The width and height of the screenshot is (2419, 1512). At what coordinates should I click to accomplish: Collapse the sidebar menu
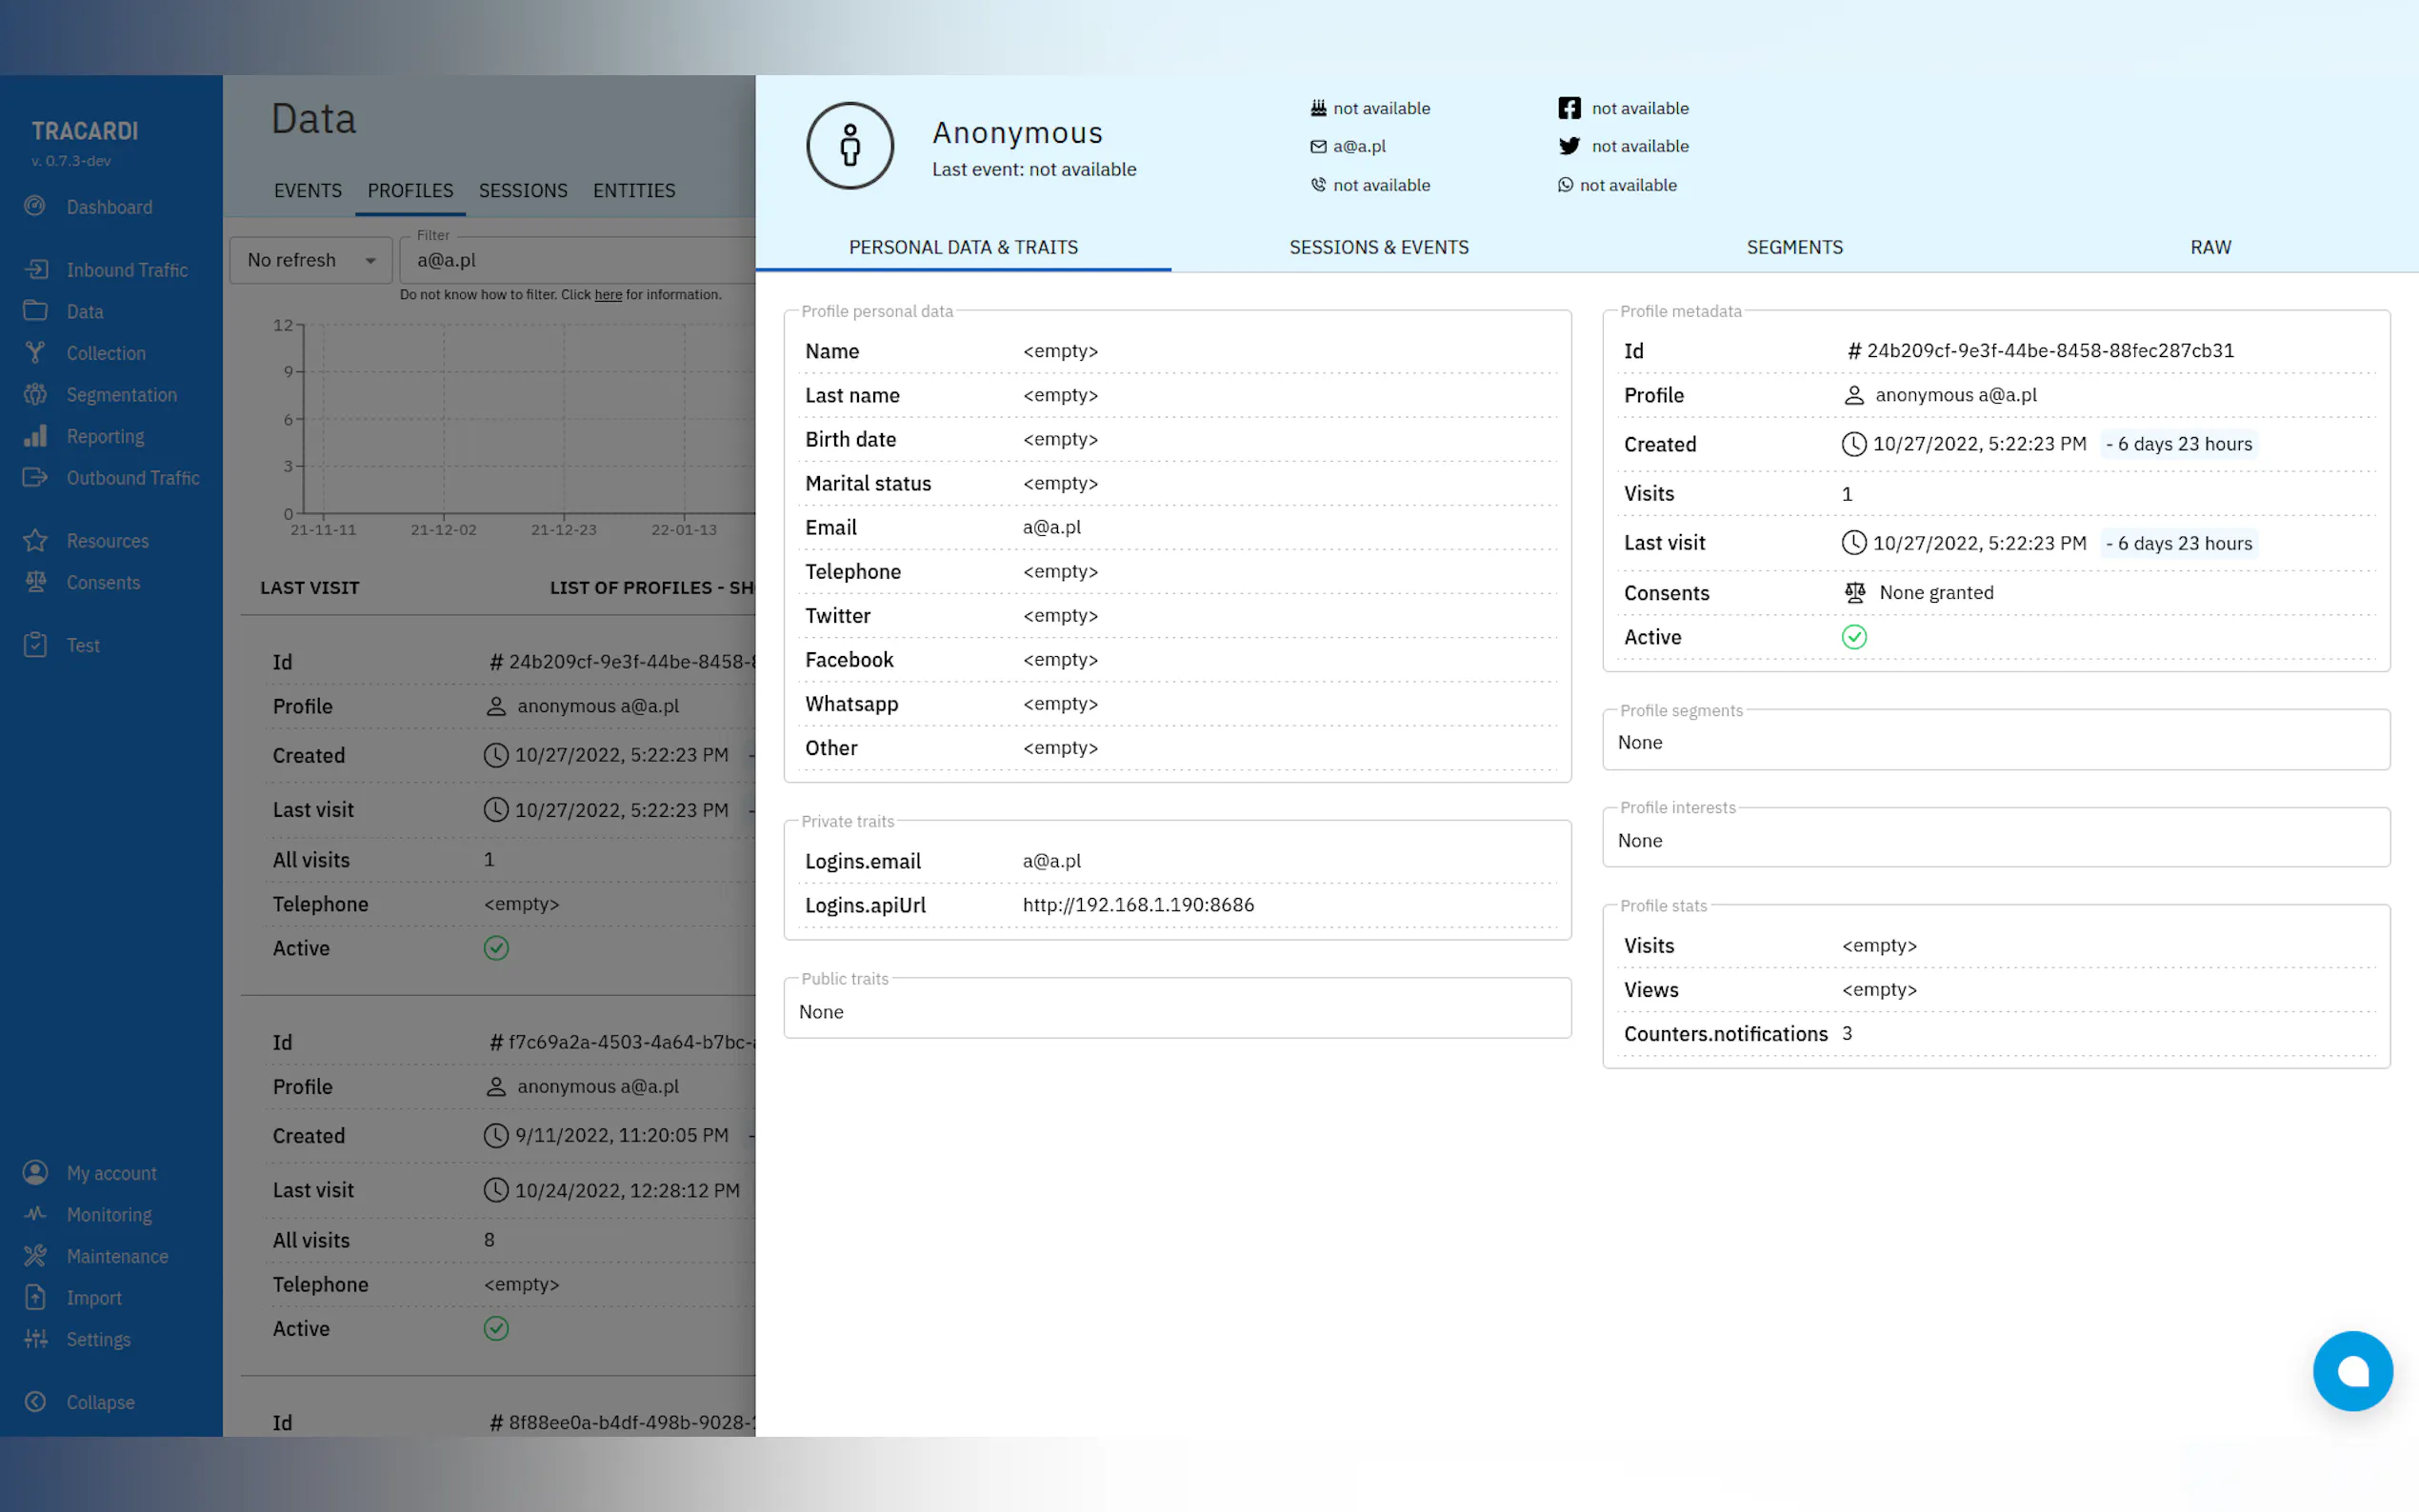[x=99, y=1402]
